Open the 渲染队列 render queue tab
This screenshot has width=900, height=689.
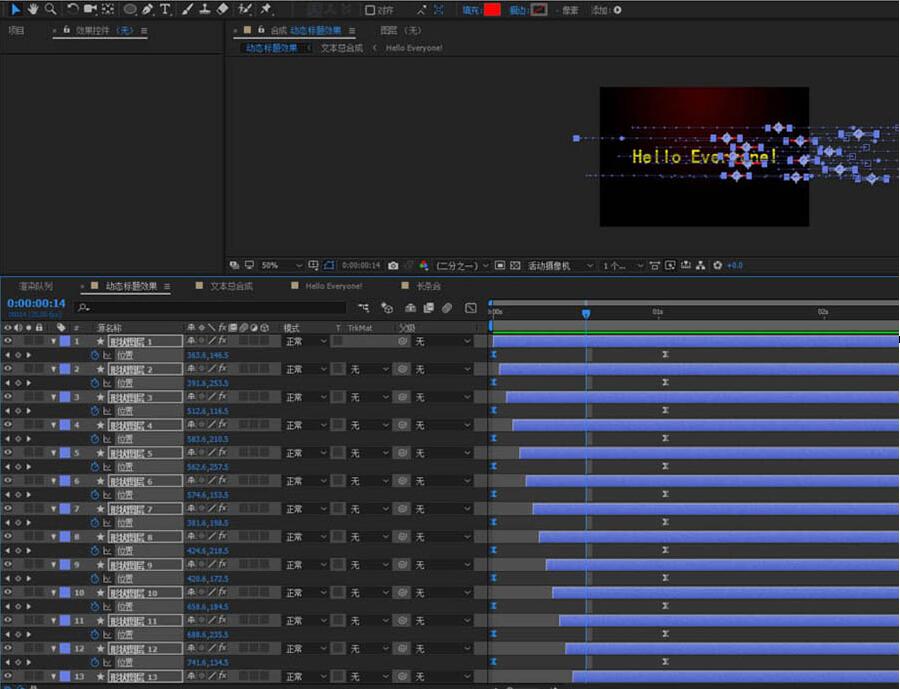pos(36,286)
